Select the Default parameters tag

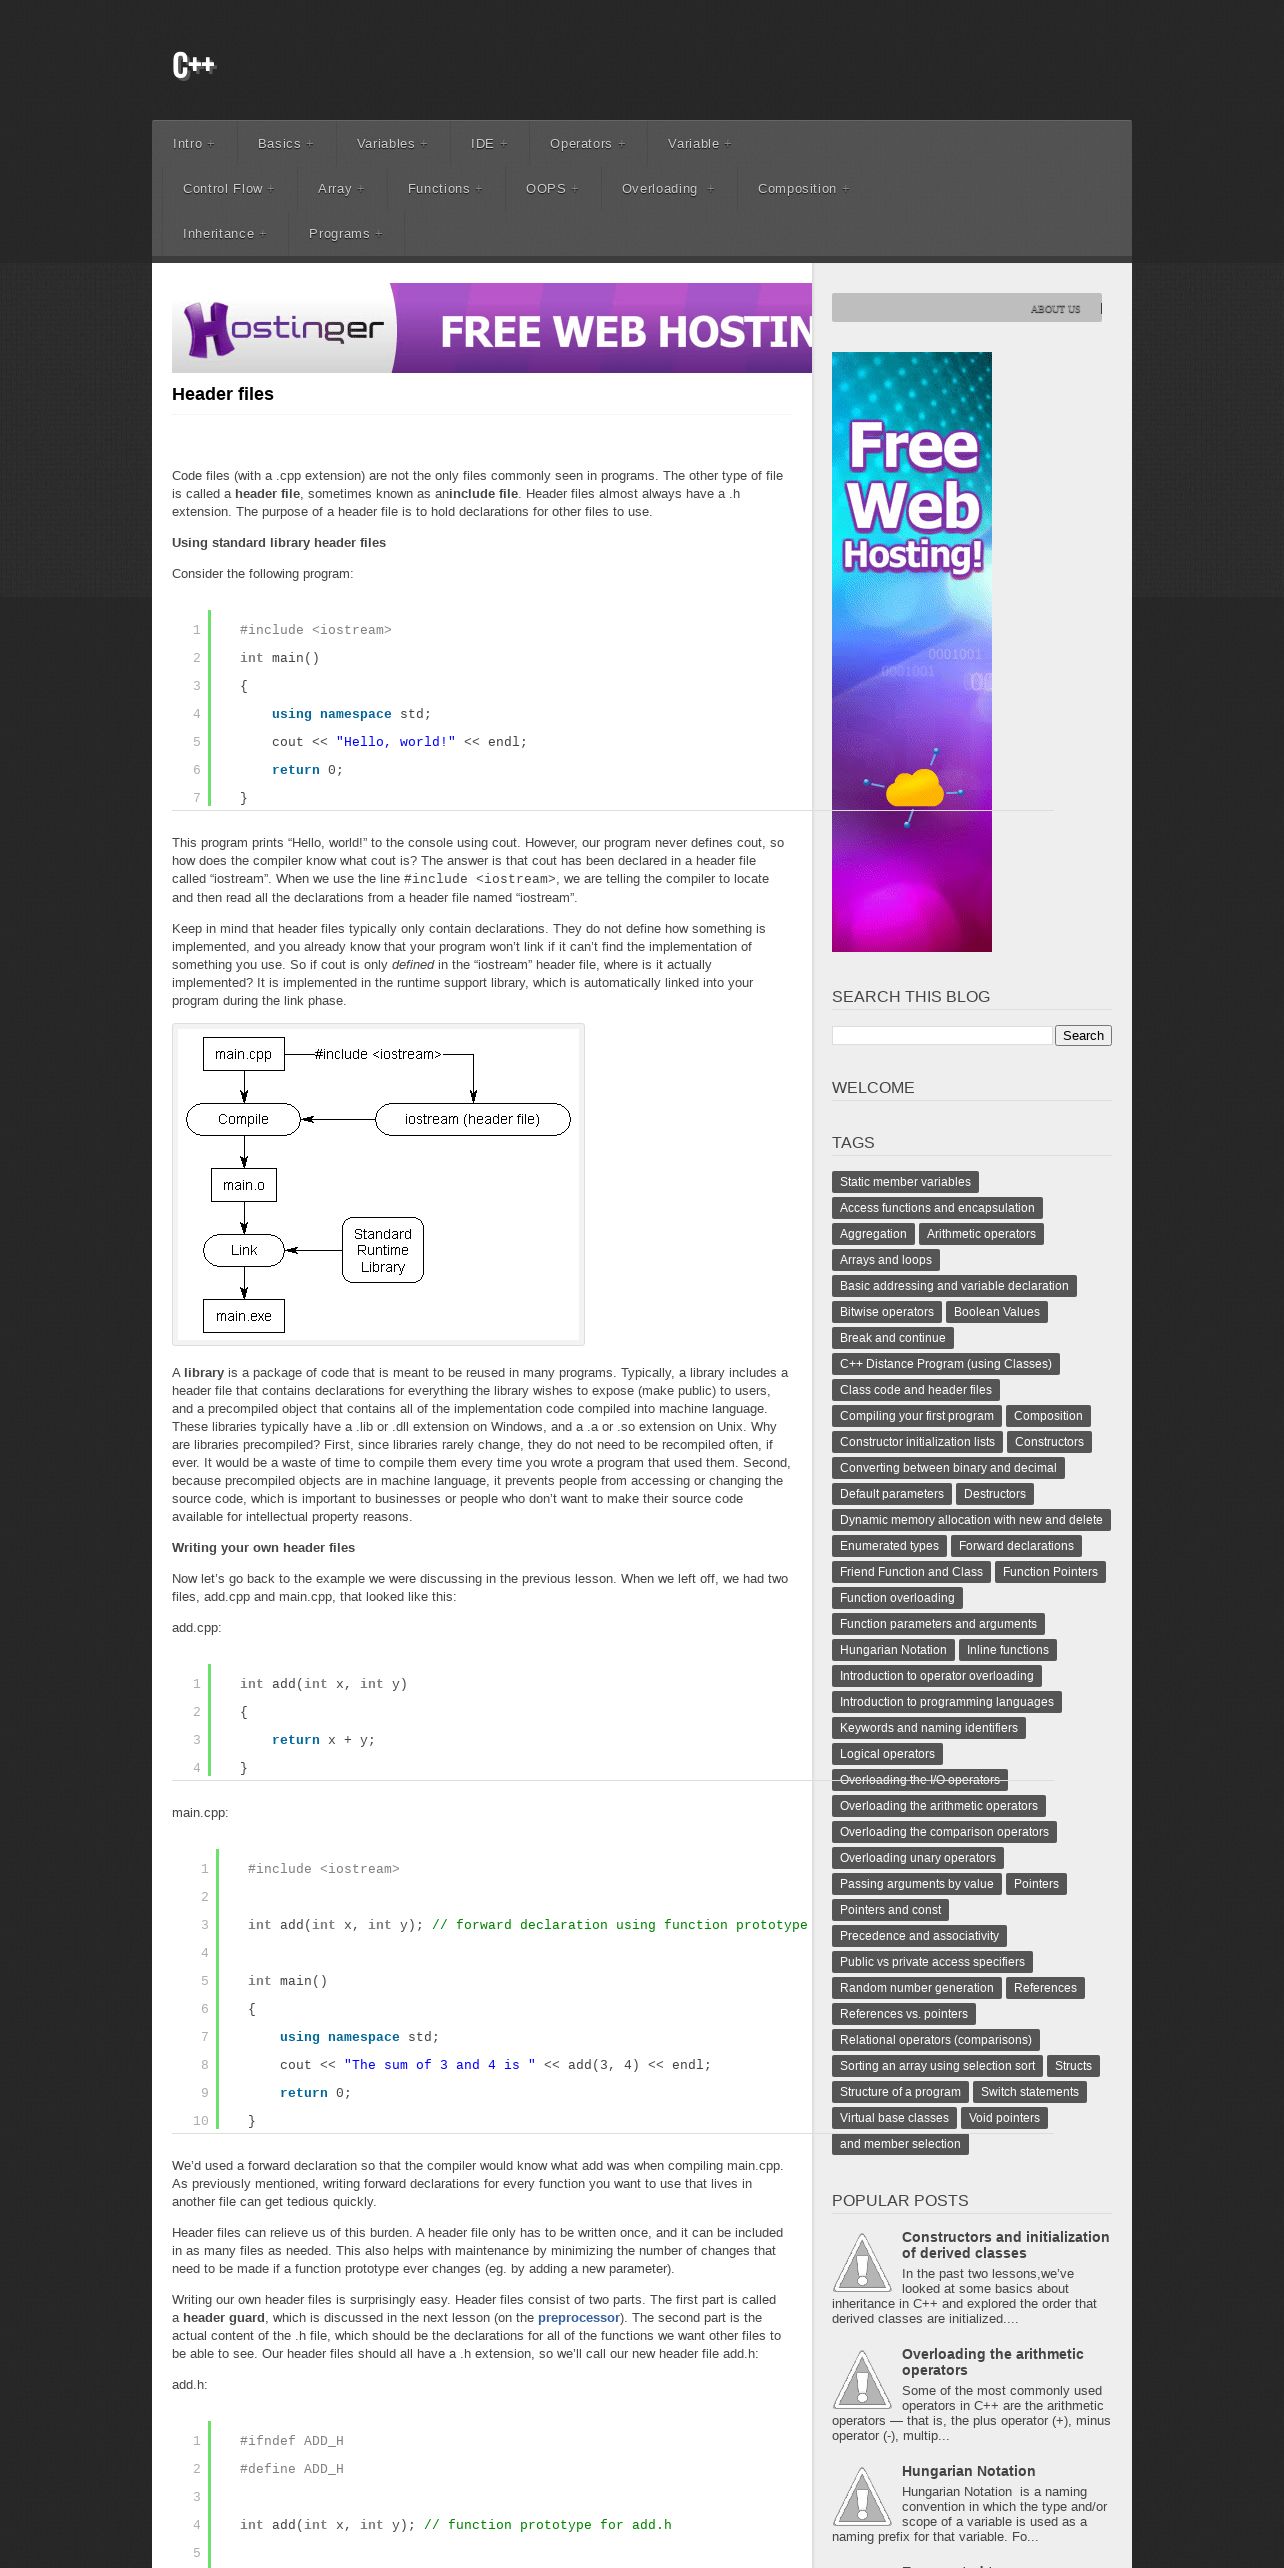coord(892,1494)
